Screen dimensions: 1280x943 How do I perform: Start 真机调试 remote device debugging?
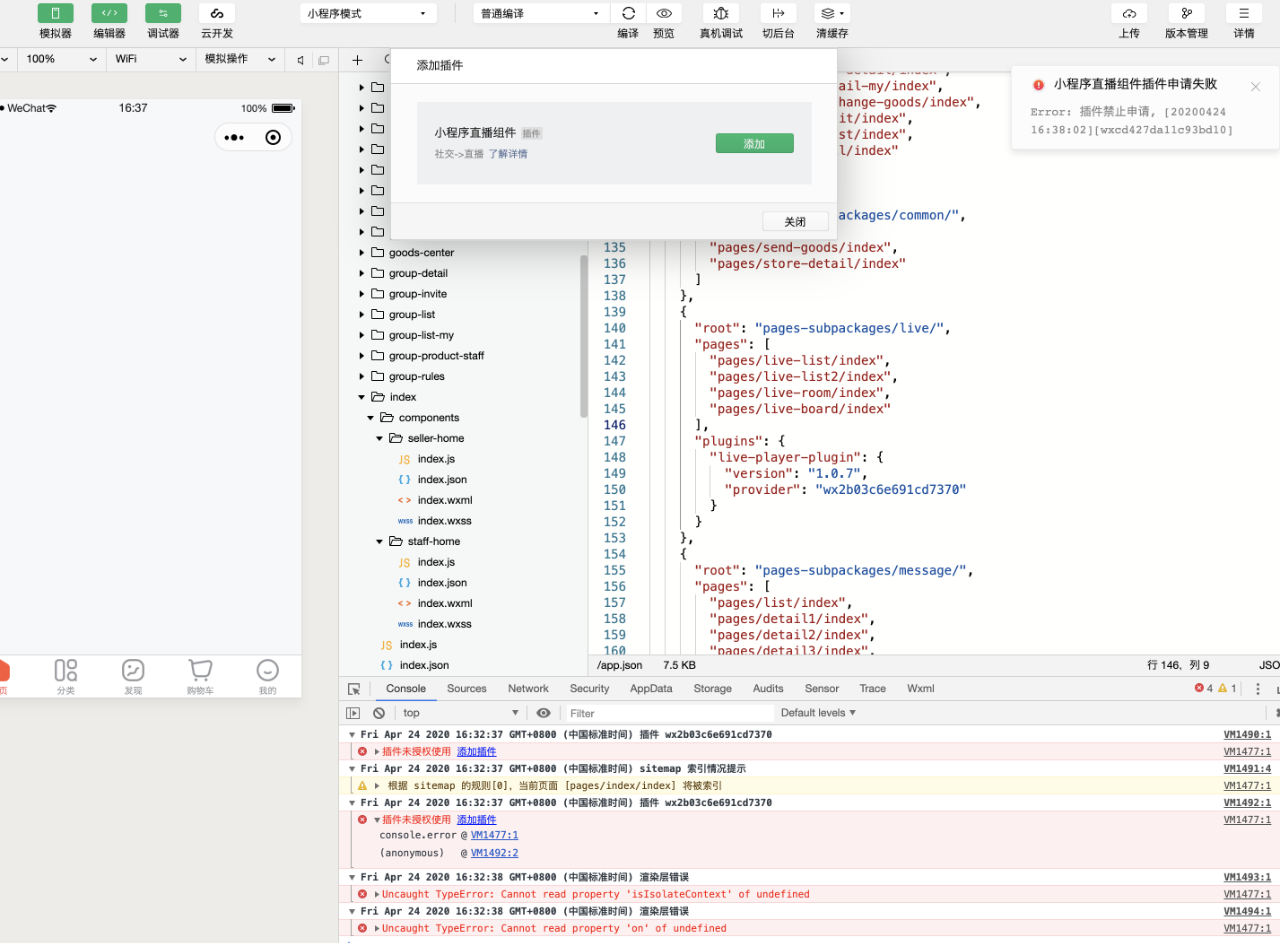point(721,13)
